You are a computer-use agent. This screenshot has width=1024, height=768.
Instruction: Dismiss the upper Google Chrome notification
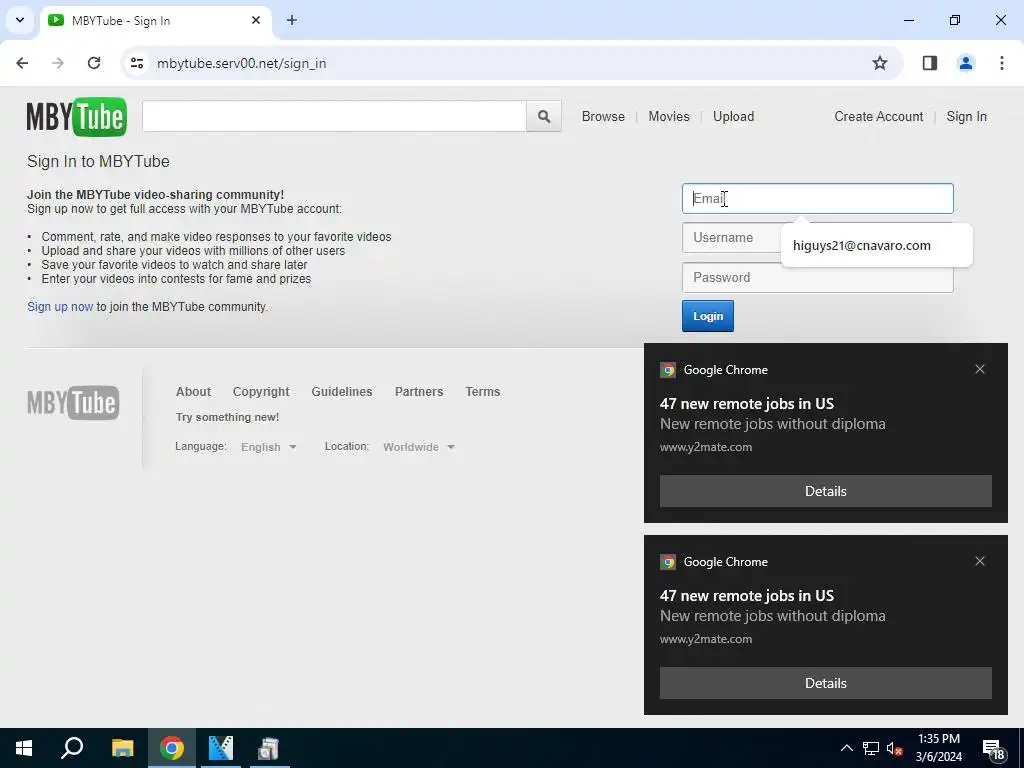point(980,369)
